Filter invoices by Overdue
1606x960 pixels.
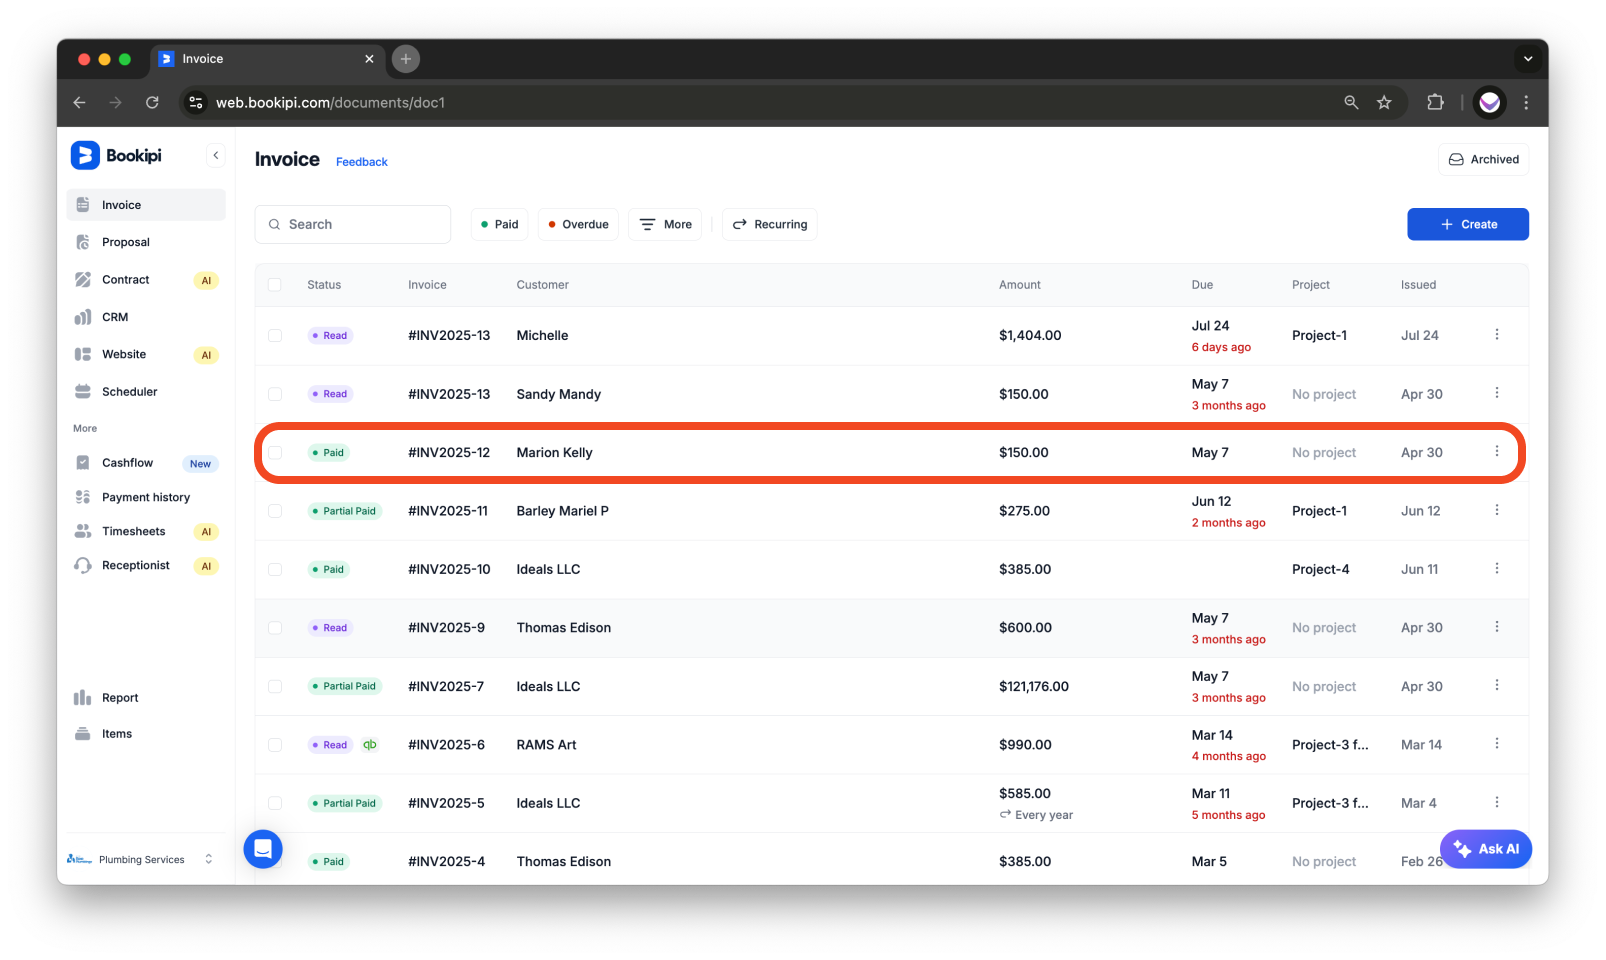(x=578, y=224)
